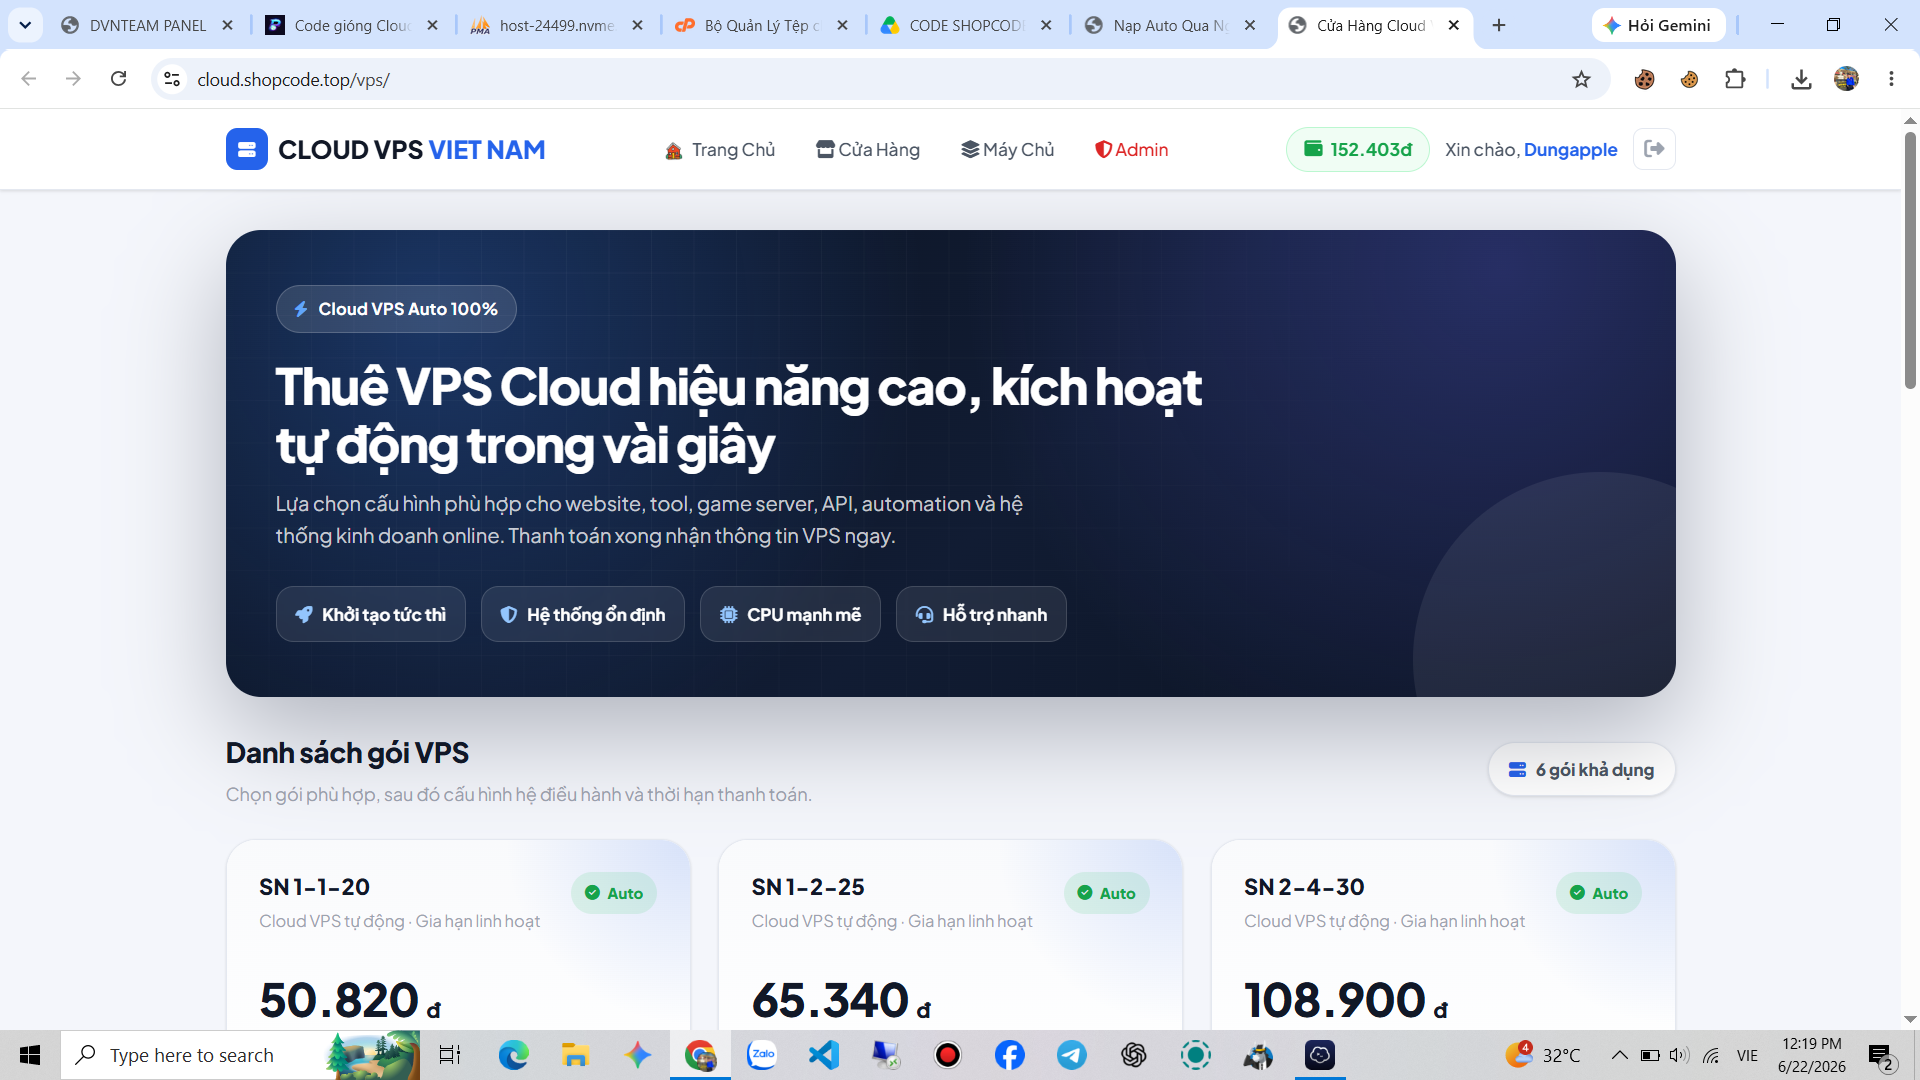Go to Trang Chủ menu item
1920x1080 pixels.
[x=720, y=149]
